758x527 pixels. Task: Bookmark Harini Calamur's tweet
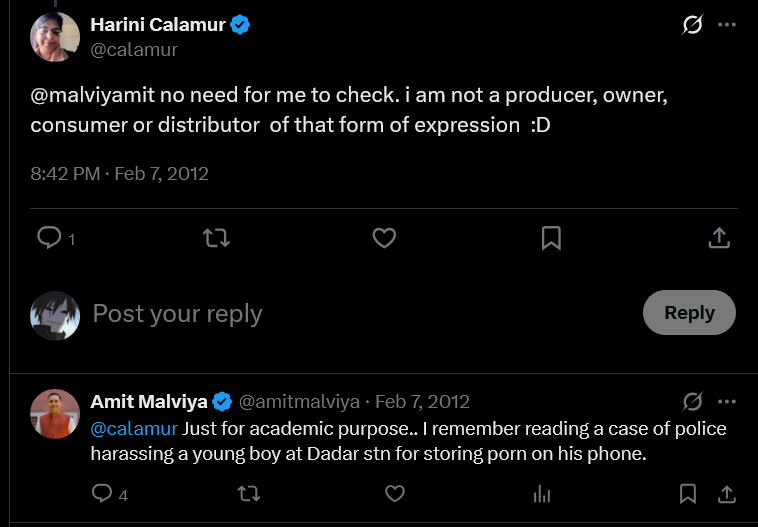click(551, 238)
